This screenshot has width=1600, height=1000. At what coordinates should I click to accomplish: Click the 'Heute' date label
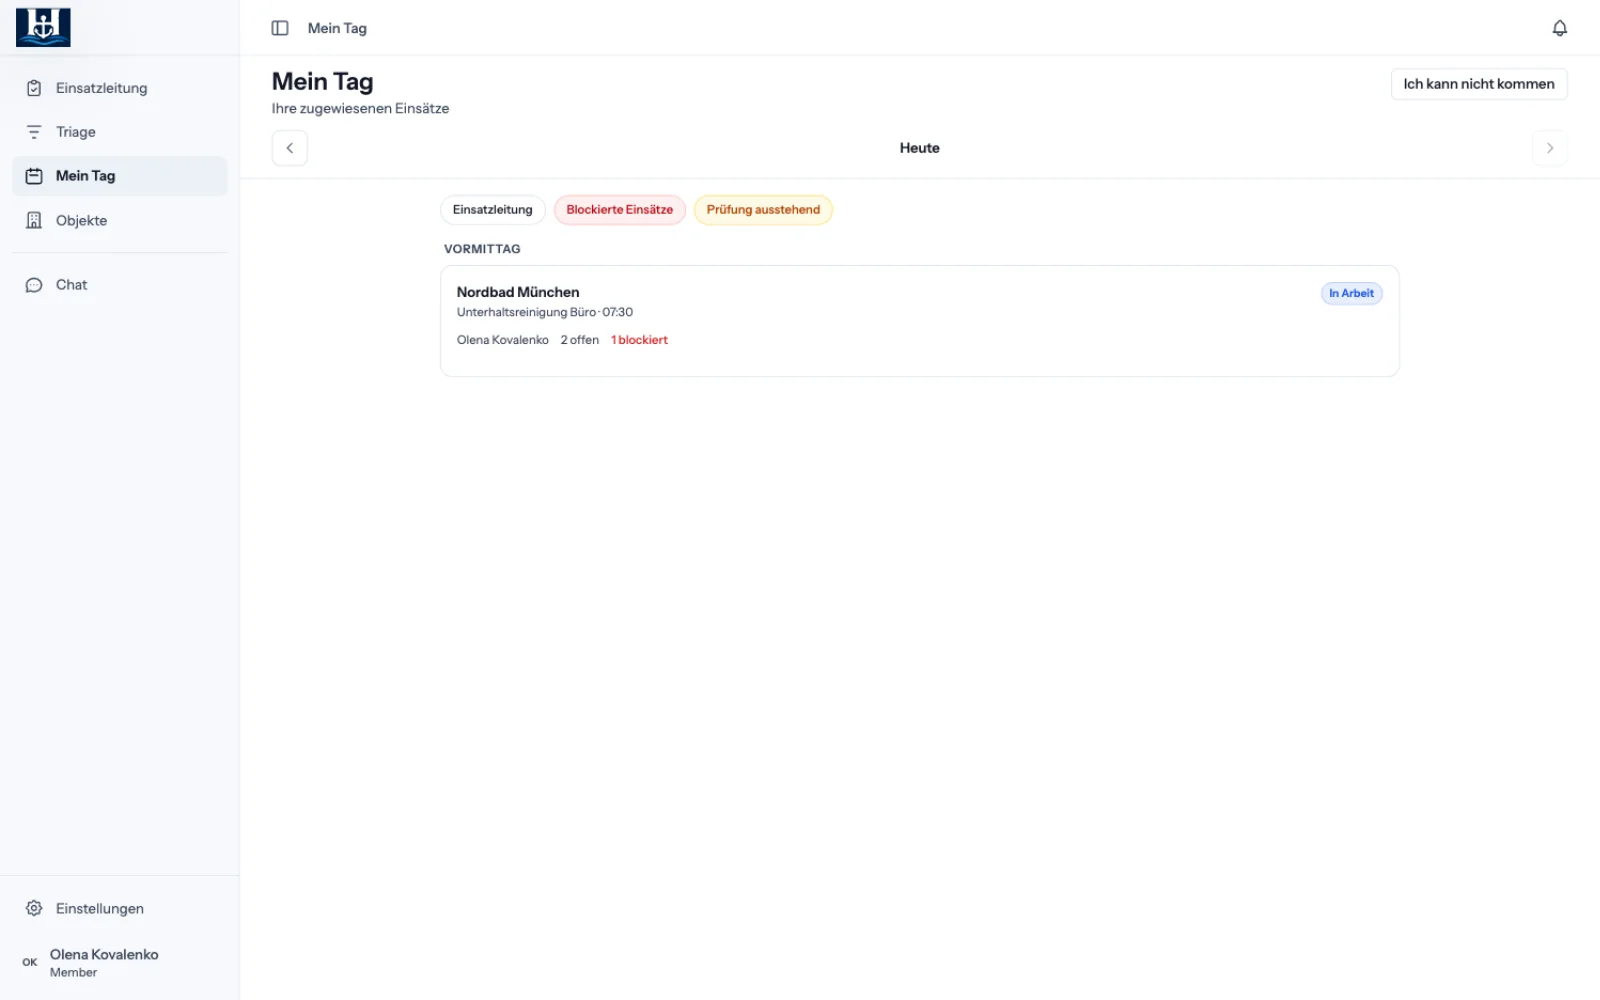[x=920, y=148]
